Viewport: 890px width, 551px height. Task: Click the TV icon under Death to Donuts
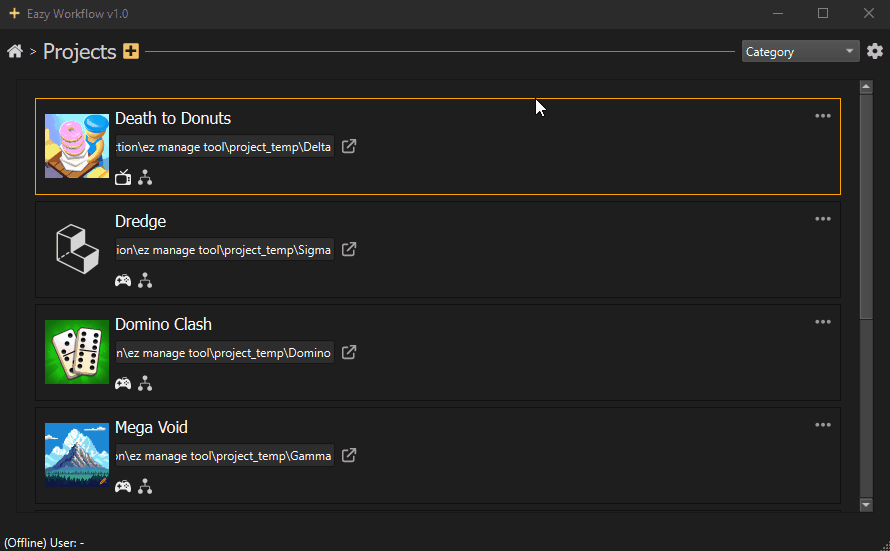coord(123,178)
